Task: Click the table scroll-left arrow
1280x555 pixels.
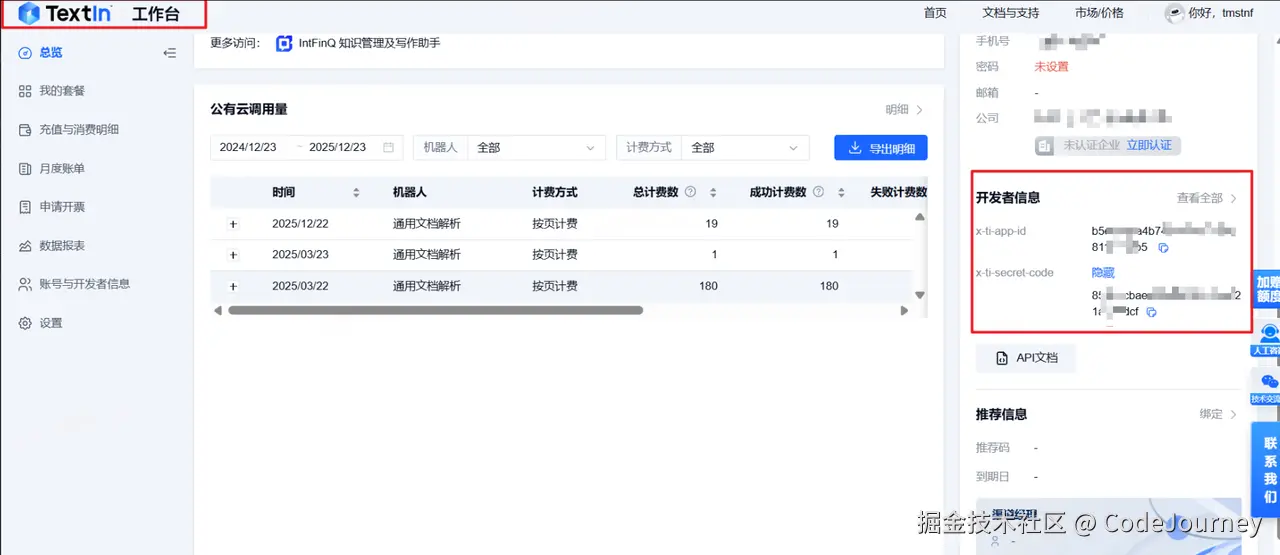Action: (218, 311)
